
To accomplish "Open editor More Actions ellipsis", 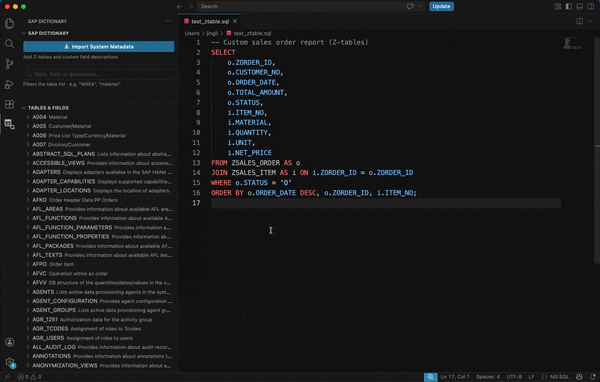I will [x=591, y=21].
